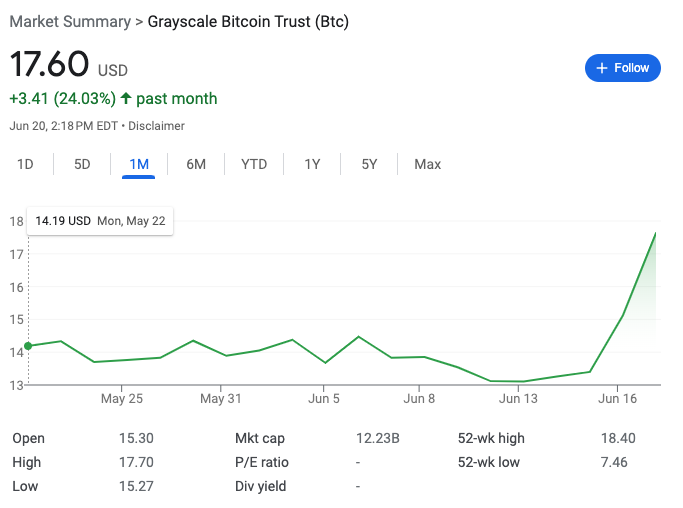Click the Jun 16 axis label
Image resolution: width=683 pixels, height=508 pixels.
(617, 399)
